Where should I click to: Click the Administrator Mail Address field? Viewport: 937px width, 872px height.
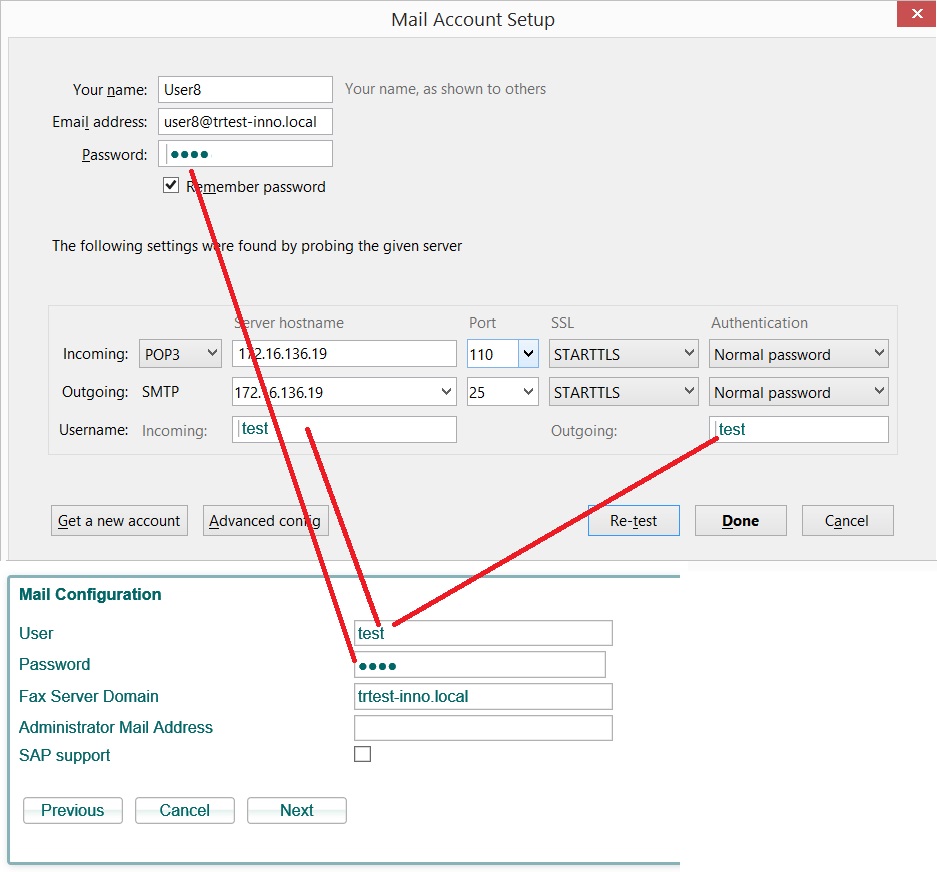483,728
